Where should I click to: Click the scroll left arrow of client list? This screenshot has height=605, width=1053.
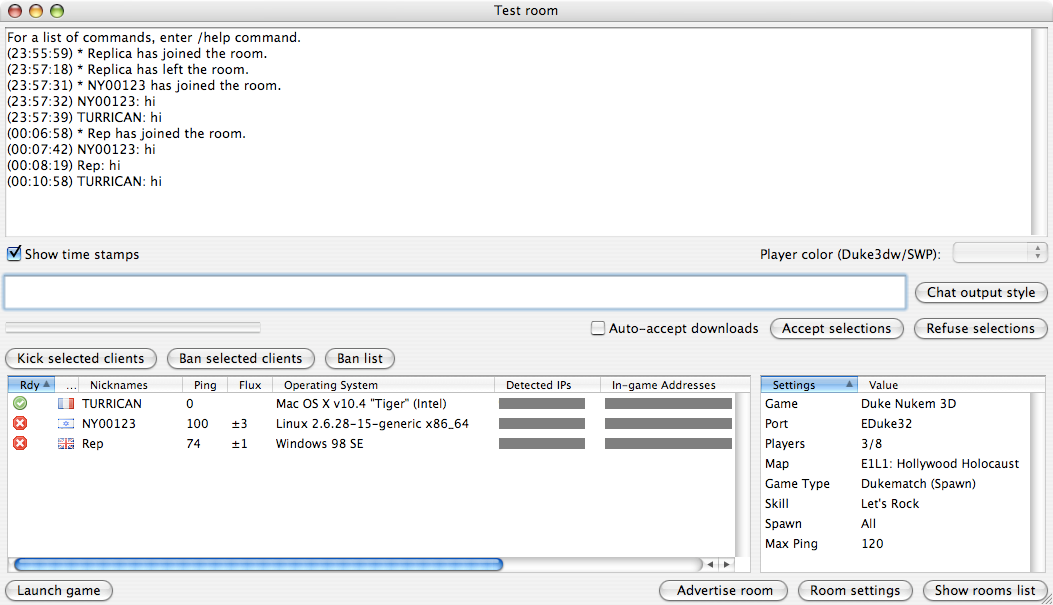(710, 564)
